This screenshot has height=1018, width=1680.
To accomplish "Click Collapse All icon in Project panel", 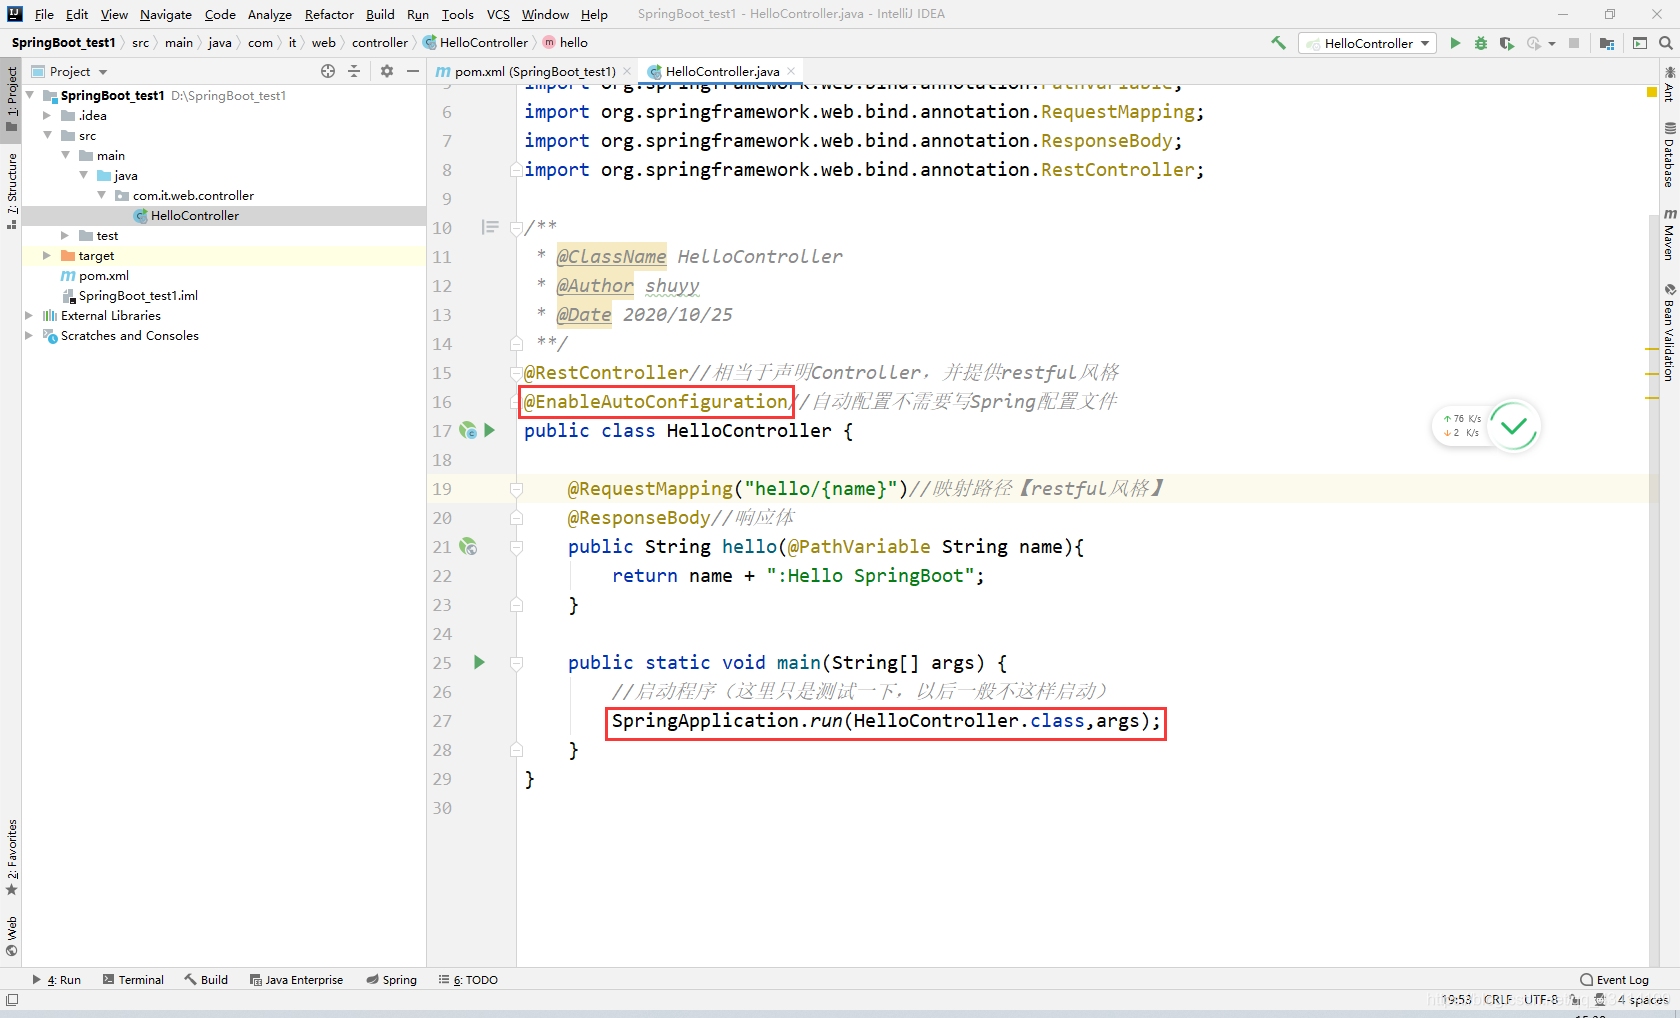I will coord(354,71).
